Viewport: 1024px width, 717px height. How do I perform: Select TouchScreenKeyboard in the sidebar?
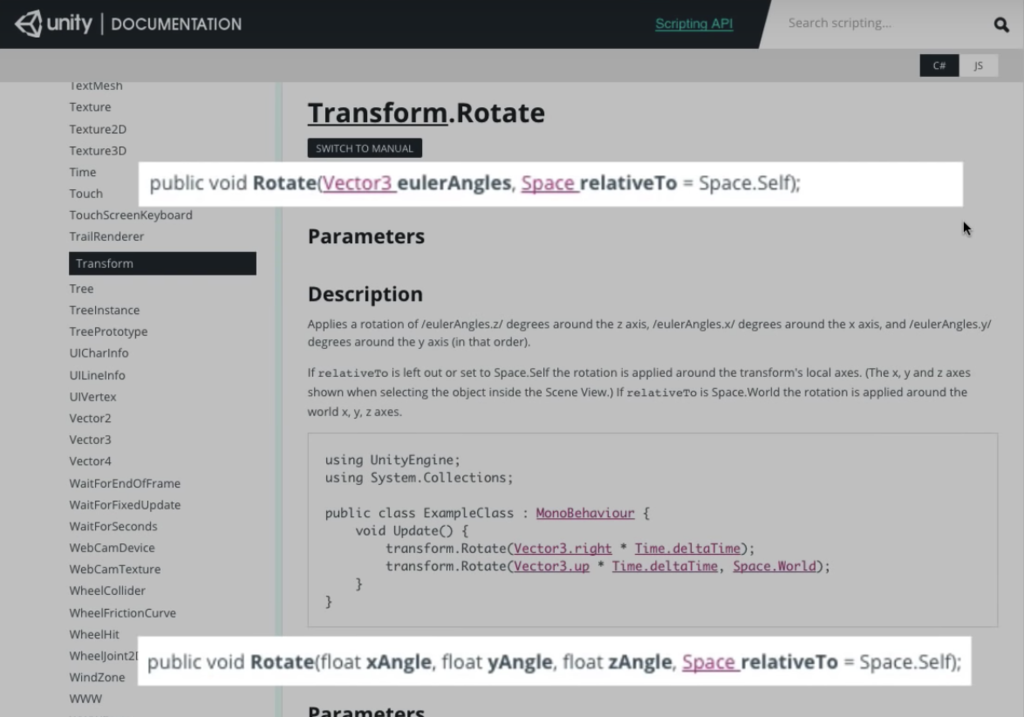click(x=131, y=215)
